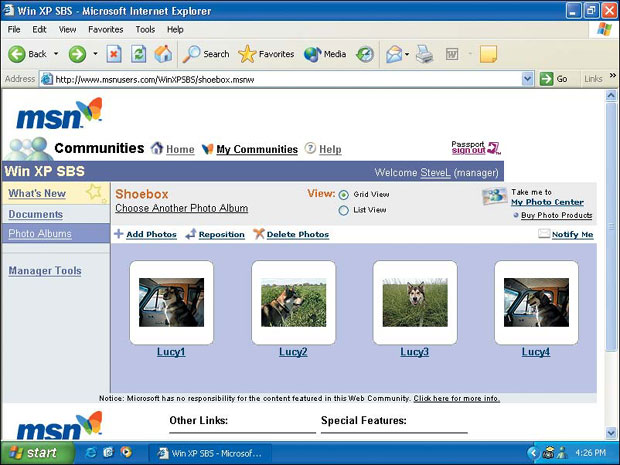Screen dimensions: 620x465
Task: Select the Grid View radio button
Action: pos(344,195)
